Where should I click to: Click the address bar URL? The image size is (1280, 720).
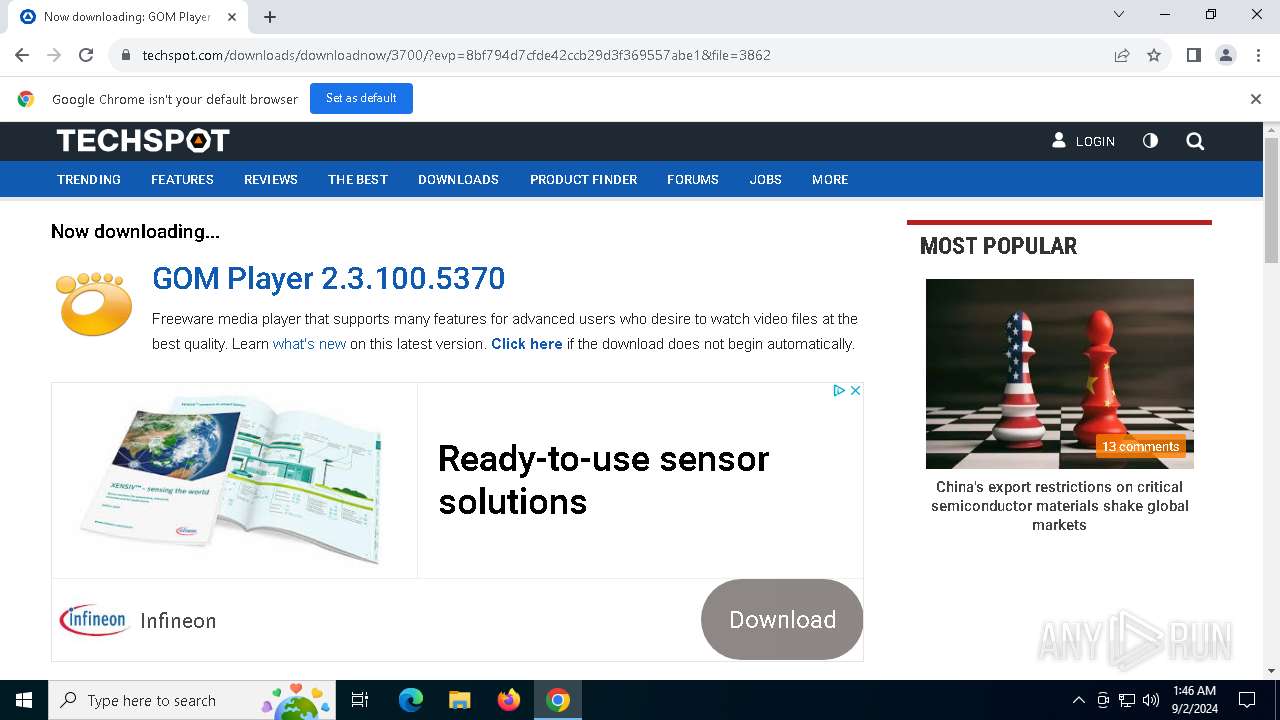[456, 55]
